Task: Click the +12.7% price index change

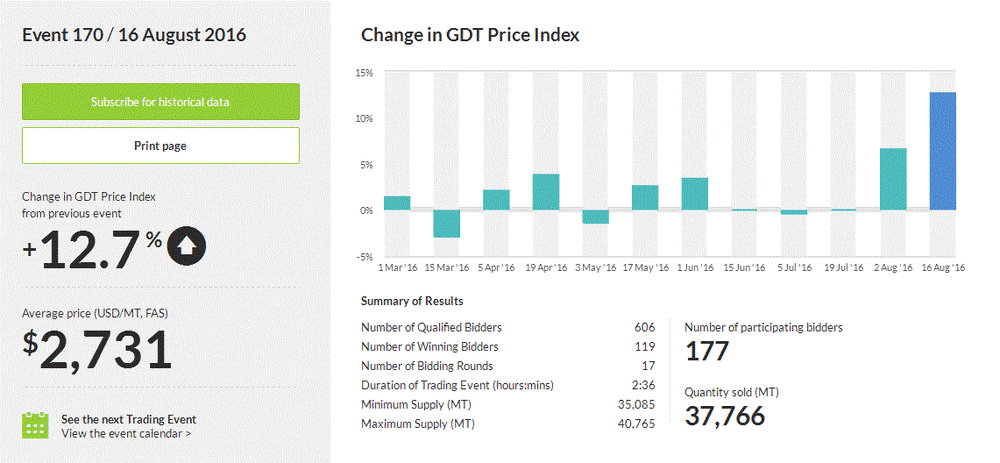Action: (91, 249)
